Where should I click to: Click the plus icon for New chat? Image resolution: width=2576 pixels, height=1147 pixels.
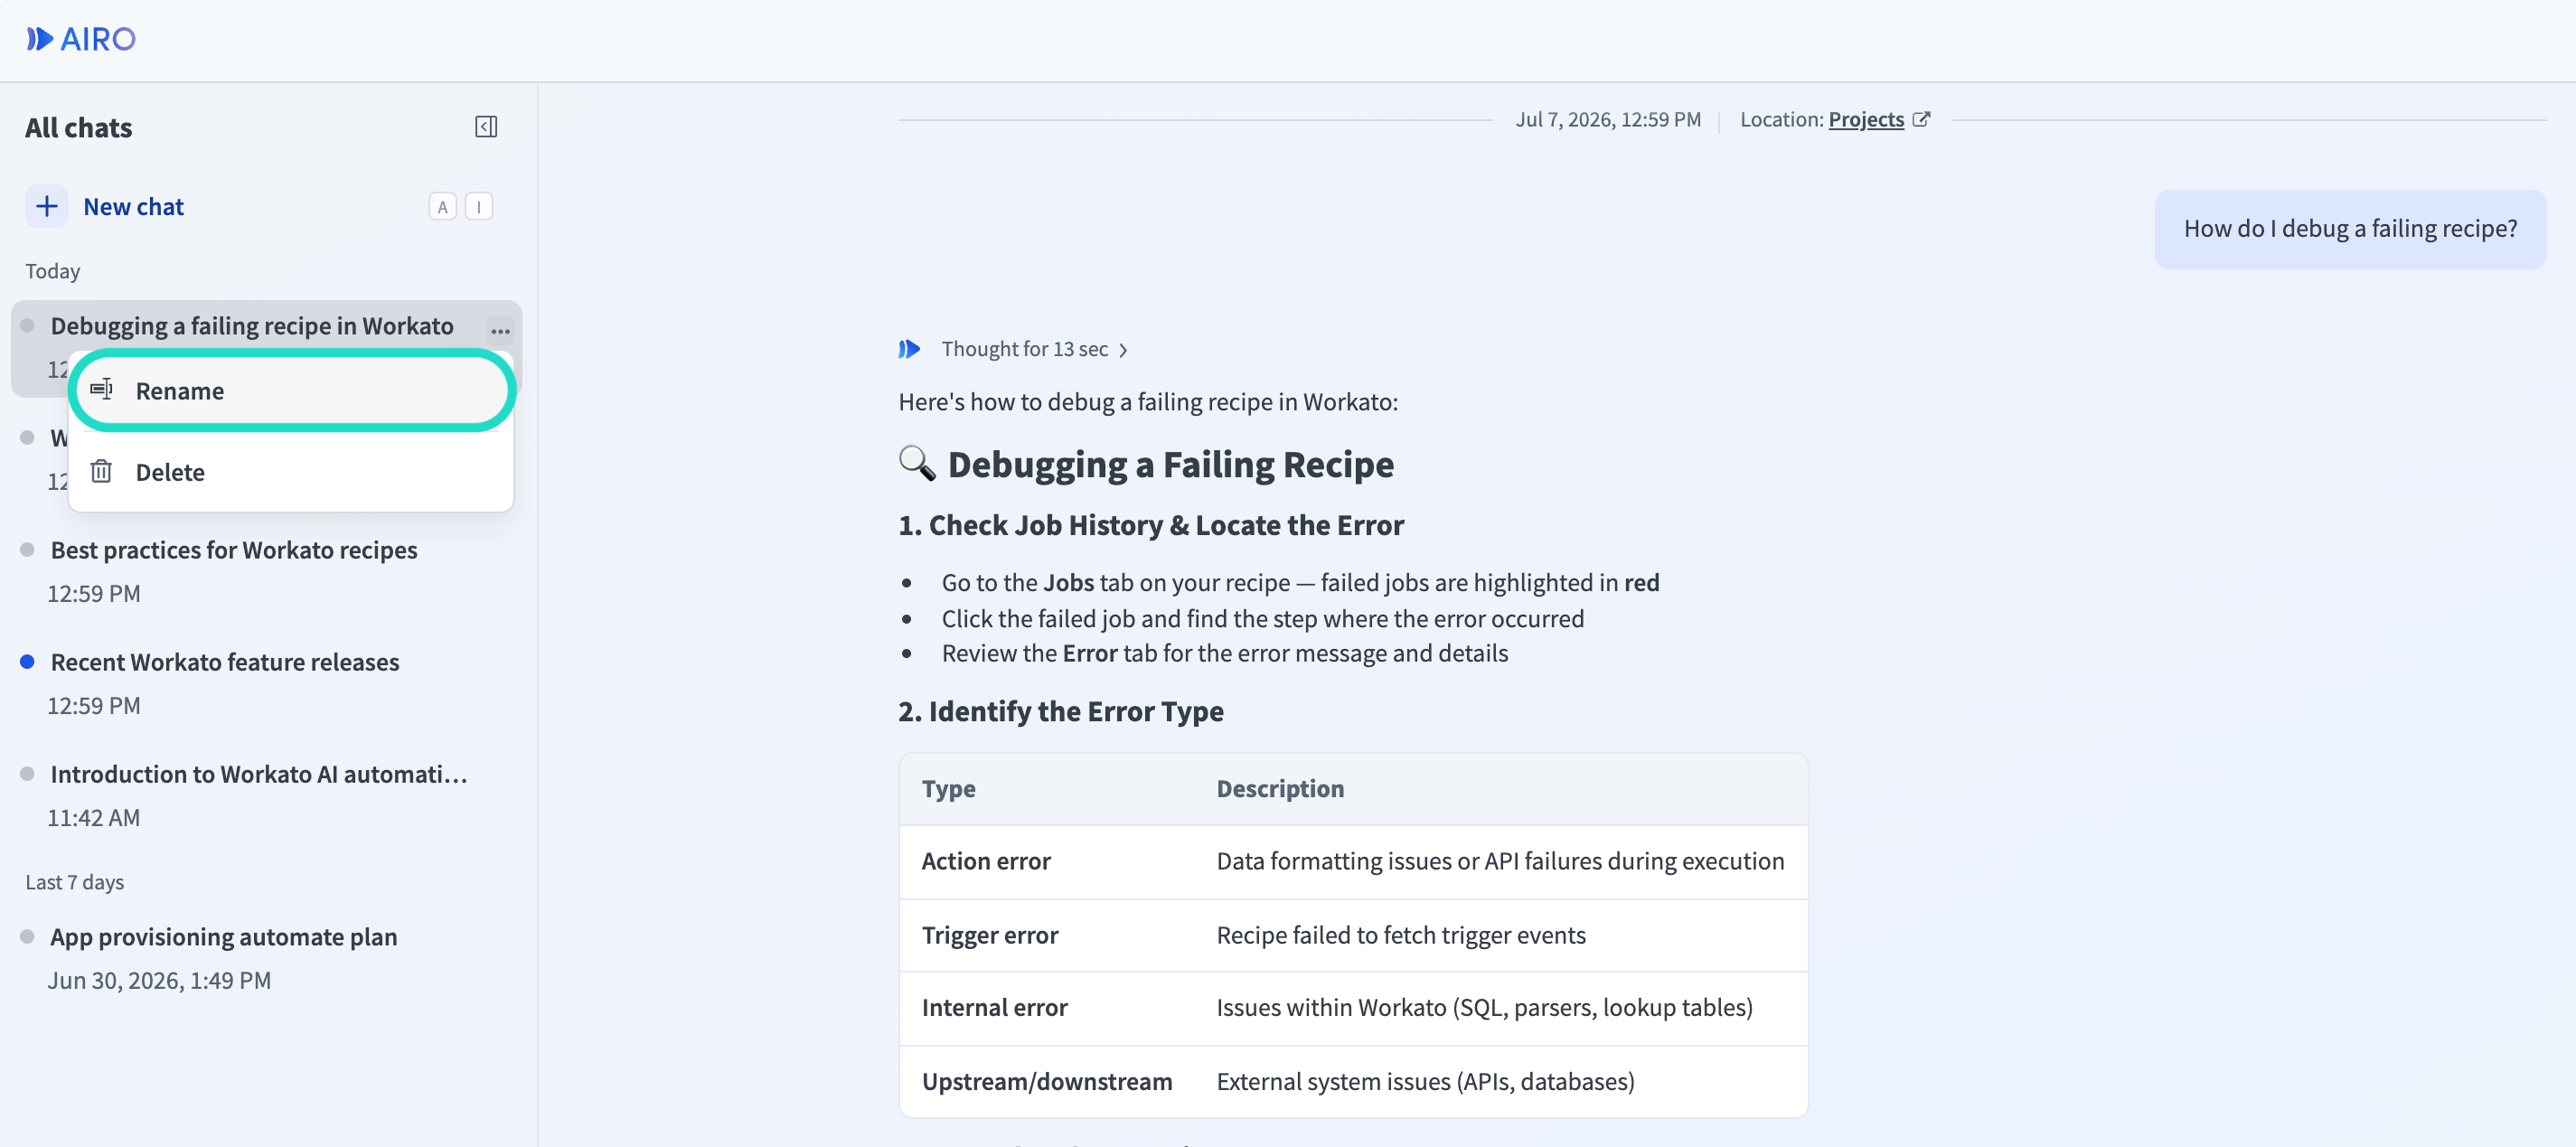pos(47,206)
